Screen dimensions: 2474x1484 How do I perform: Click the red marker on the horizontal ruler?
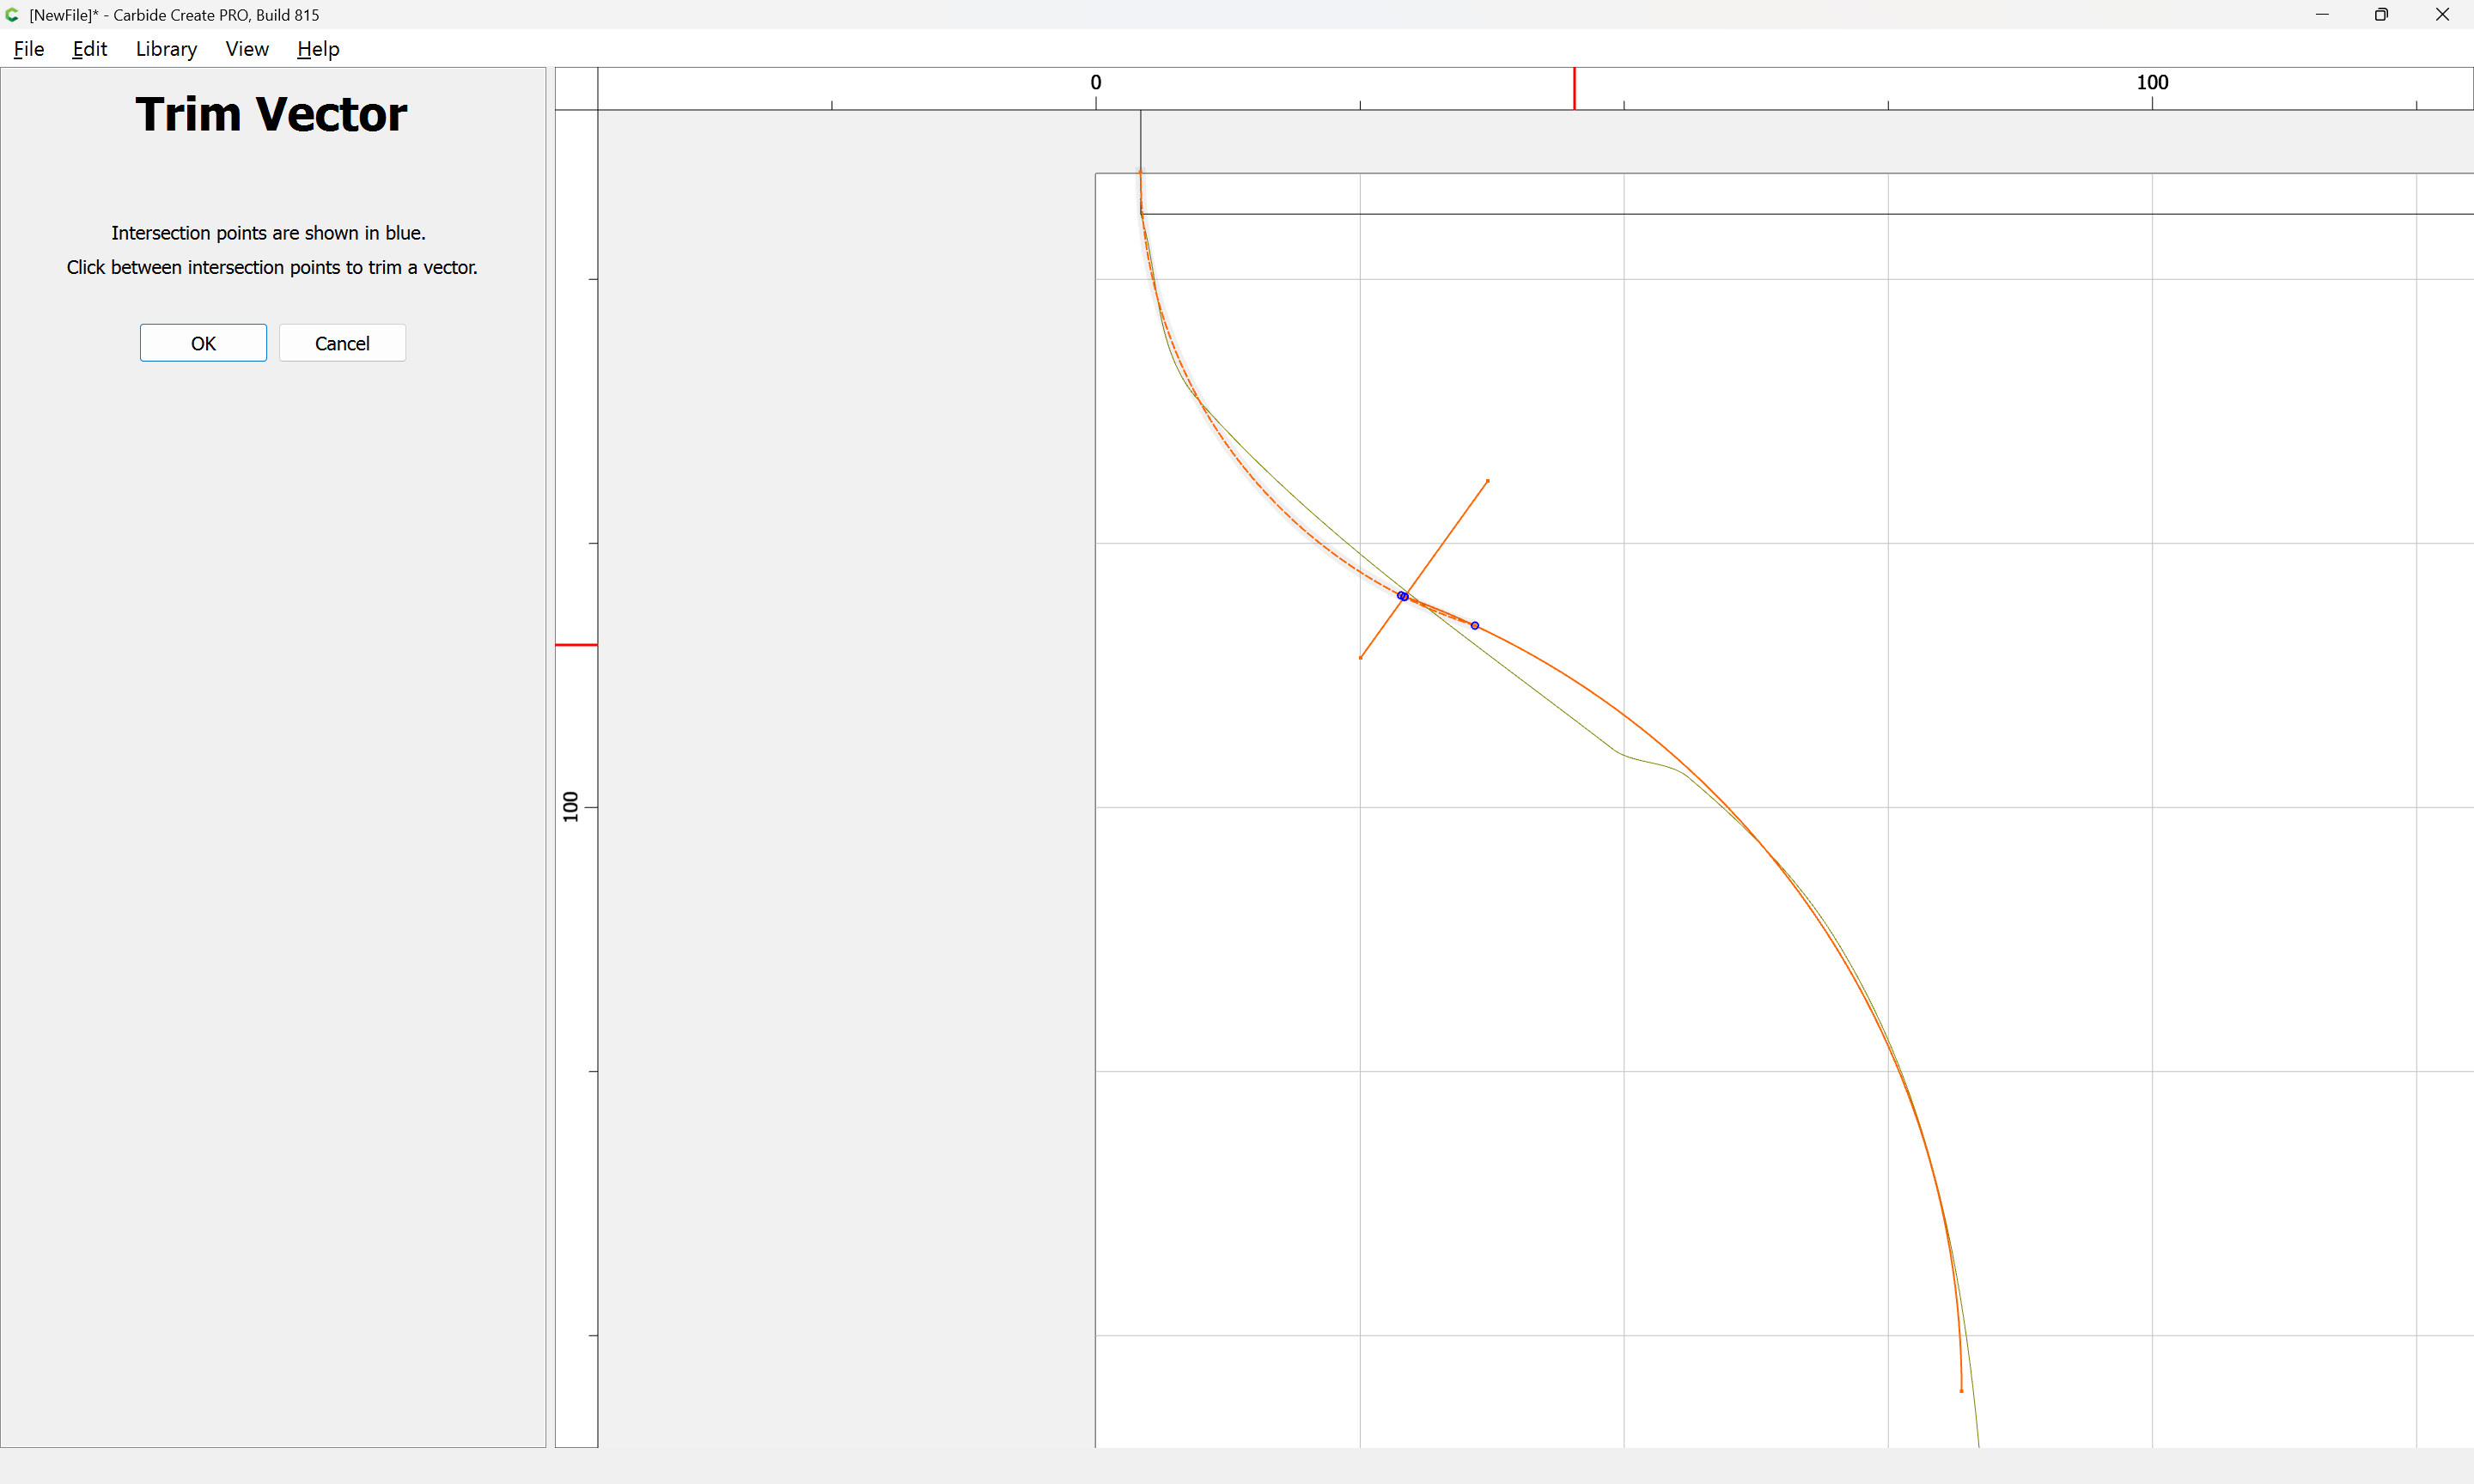pos(1574,89)
